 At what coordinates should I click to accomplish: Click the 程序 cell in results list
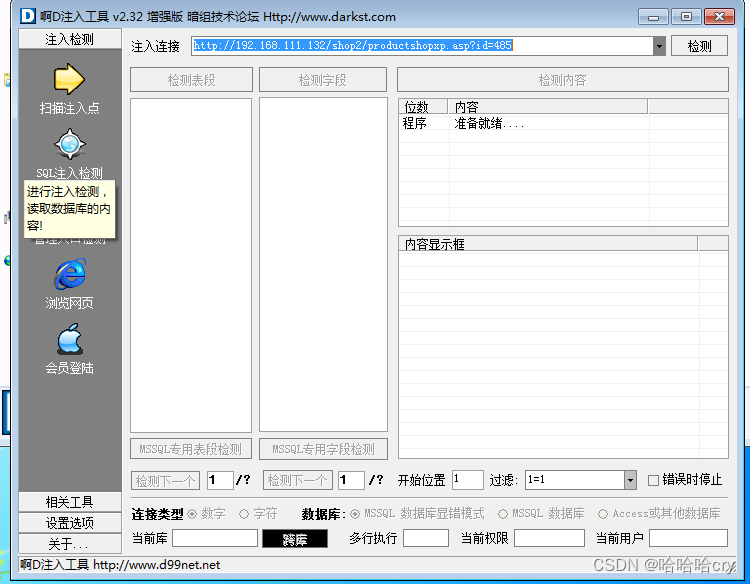tap(414, 123)
